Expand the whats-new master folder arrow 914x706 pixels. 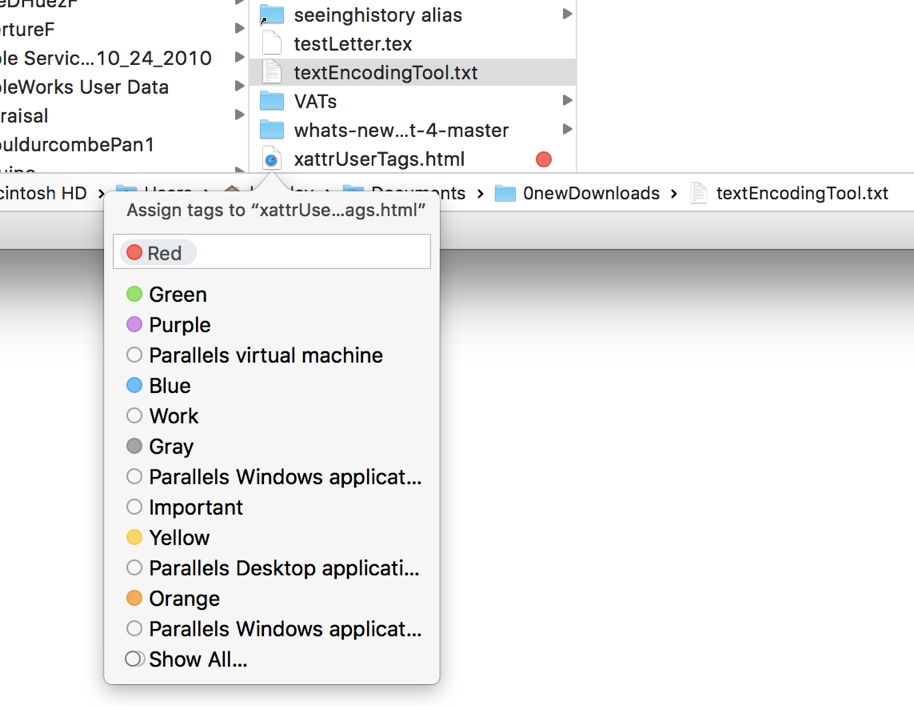(x=567, y=130)
